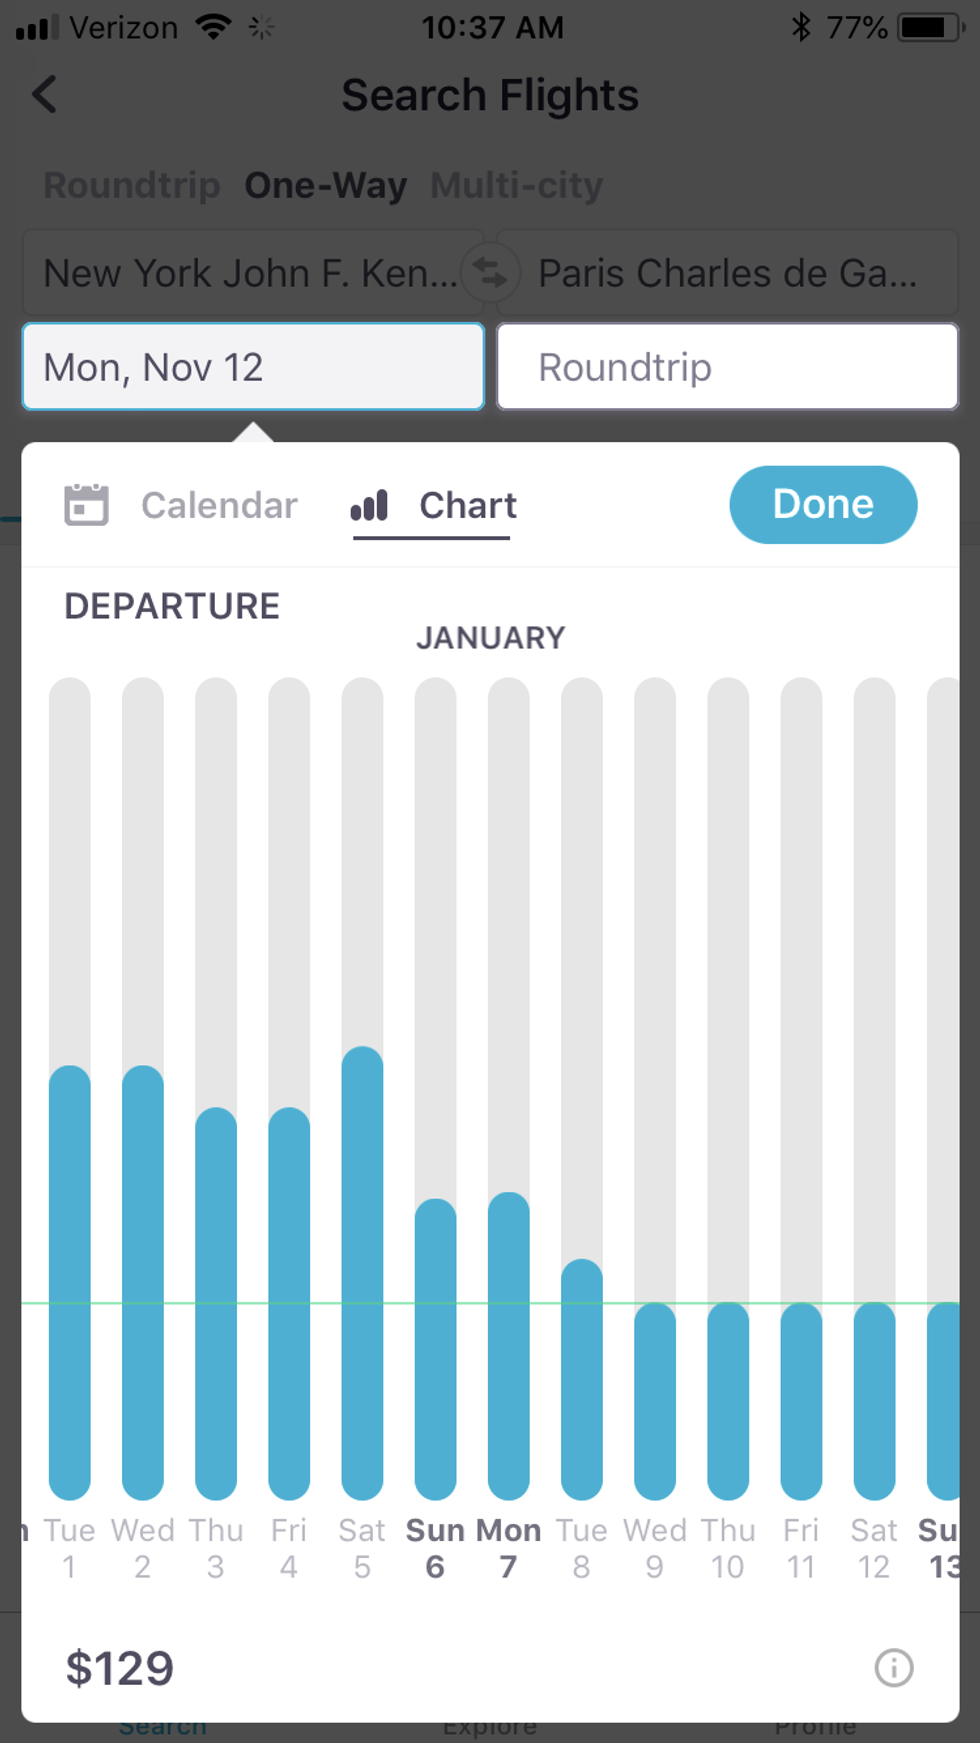The height and width of the screenshot is (1743, 980).
Task: Tap the battery status icon
Action: [929, 27]
